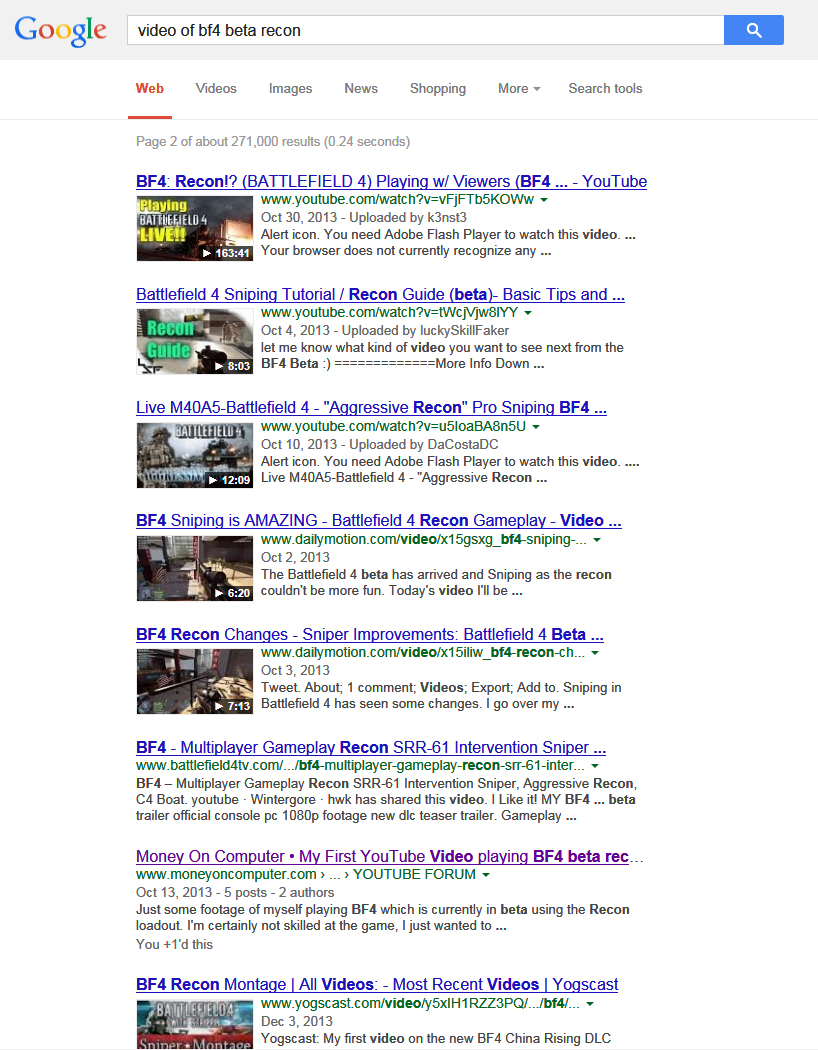Open 'BF4 - Multiplayer Gameplay Recon SRR-61' result

pyautogui.click(x=371, y=747)
